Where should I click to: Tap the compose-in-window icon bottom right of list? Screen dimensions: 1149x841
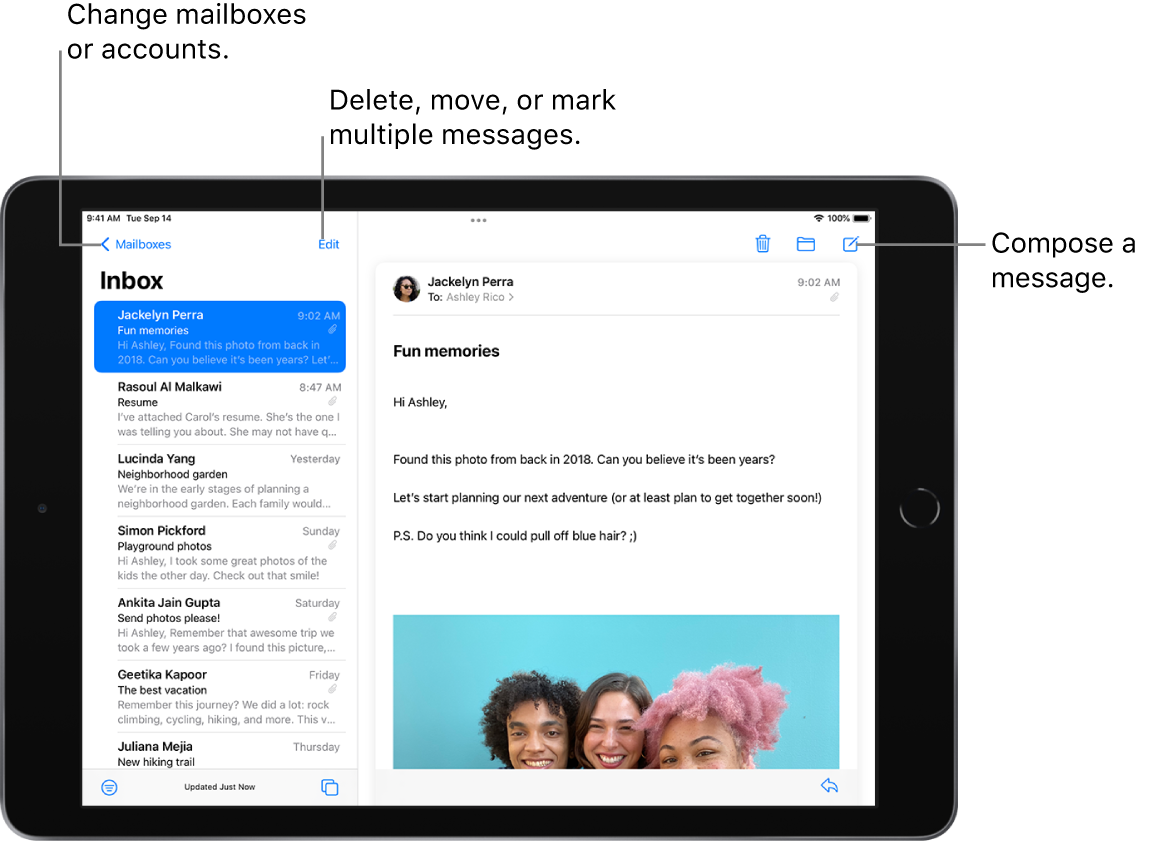[330, 787]
